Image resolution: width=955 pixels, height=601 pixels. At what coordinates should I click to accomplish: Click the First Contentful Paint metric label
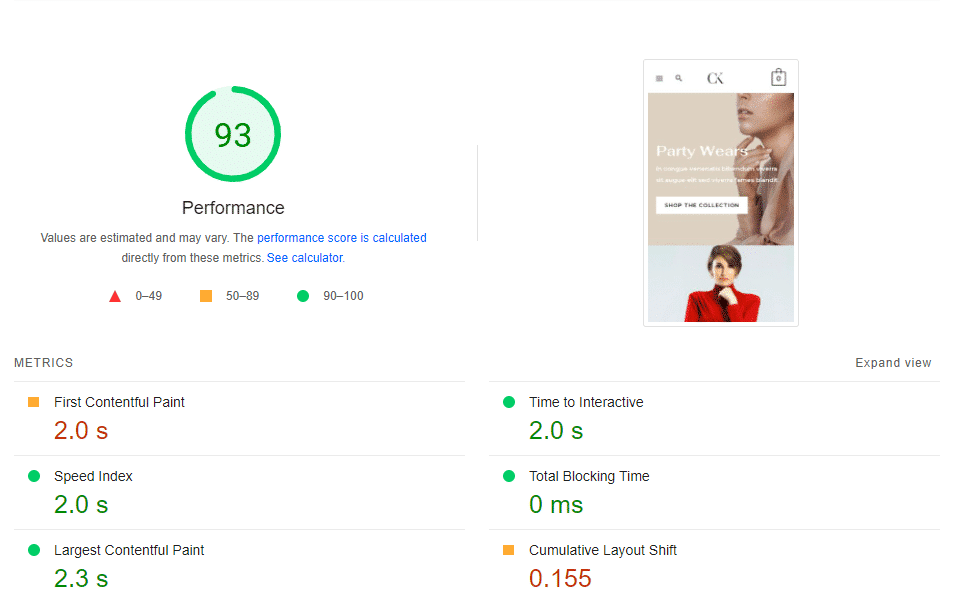(x=119, y=401)
